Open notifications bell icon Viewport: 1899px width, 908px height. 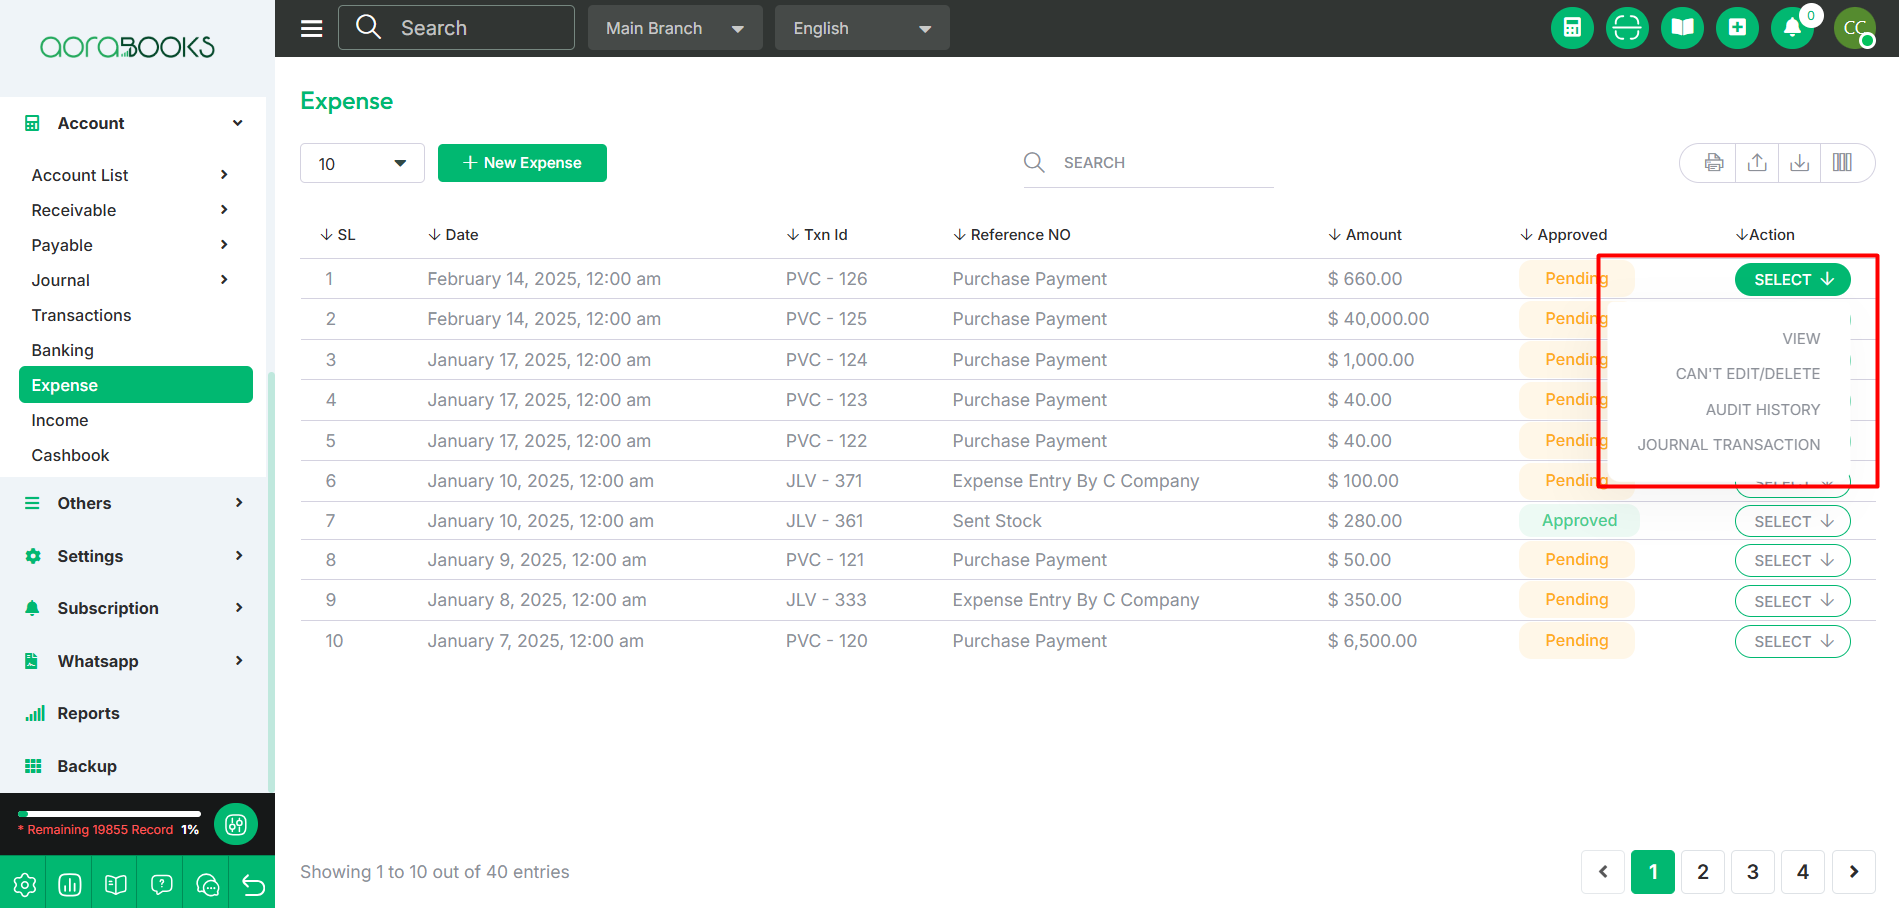1792,27
